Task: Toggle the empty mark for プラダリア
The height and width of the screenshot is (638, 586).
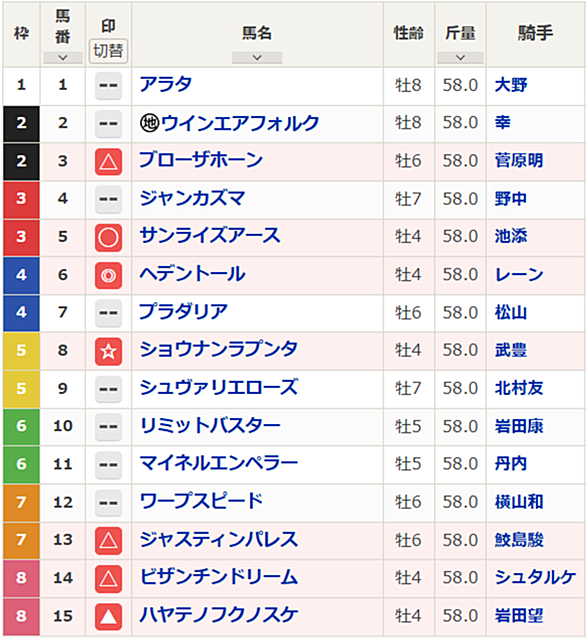Action: pyautogui.click(x=108, y=313)
